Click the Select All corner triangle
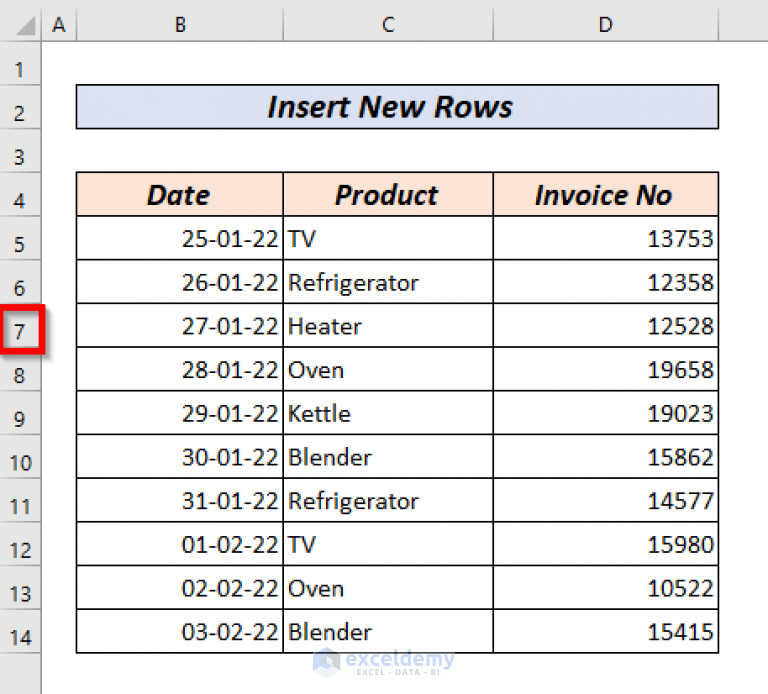 (25, 25)
